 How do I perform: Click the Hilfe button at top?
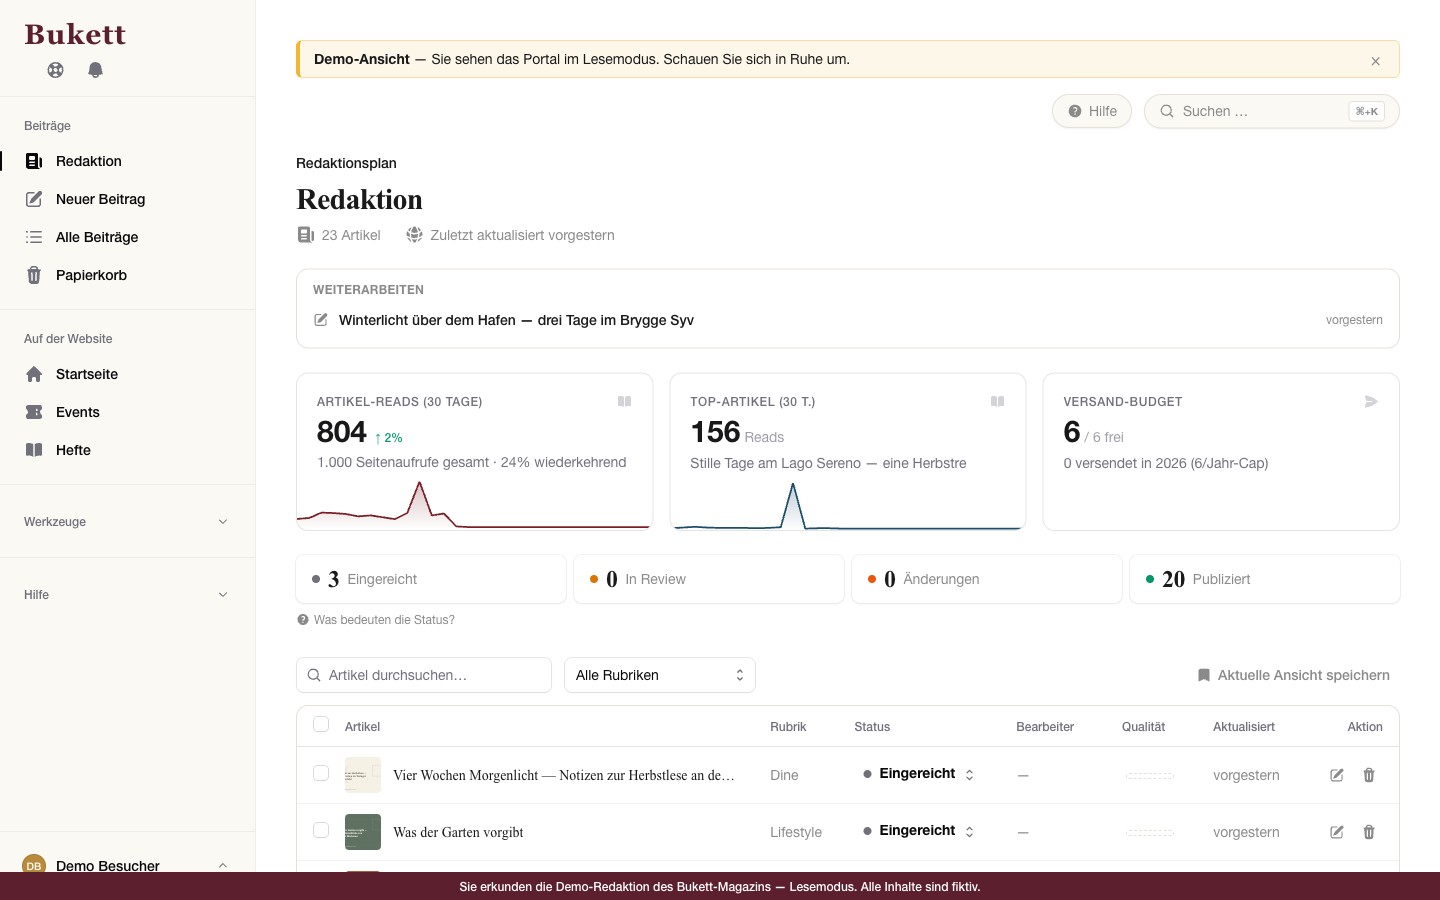tap(1092, 111)
